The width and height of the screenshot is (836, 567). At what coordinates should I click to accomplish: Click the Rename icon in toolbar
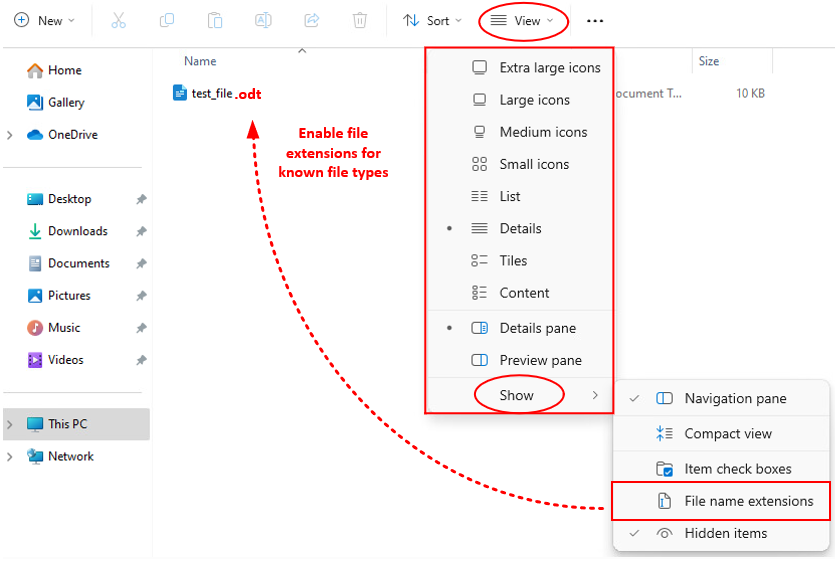point(263,21)
